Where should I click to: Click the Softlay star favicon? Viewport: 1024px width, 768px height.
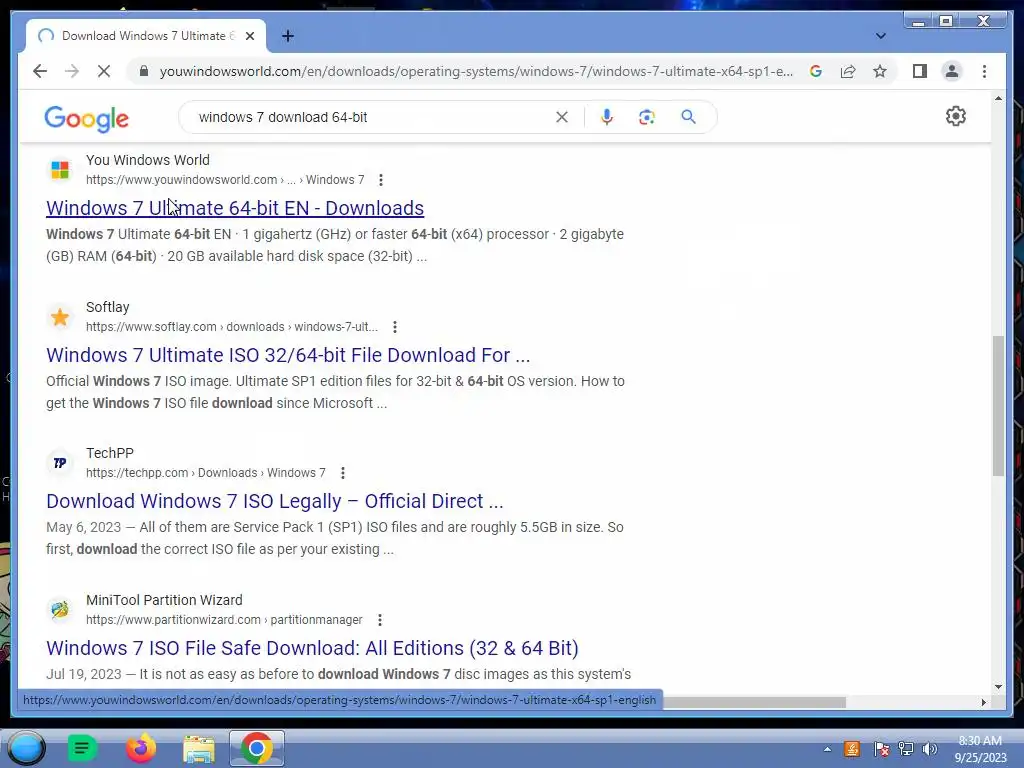tap(60, 317)
